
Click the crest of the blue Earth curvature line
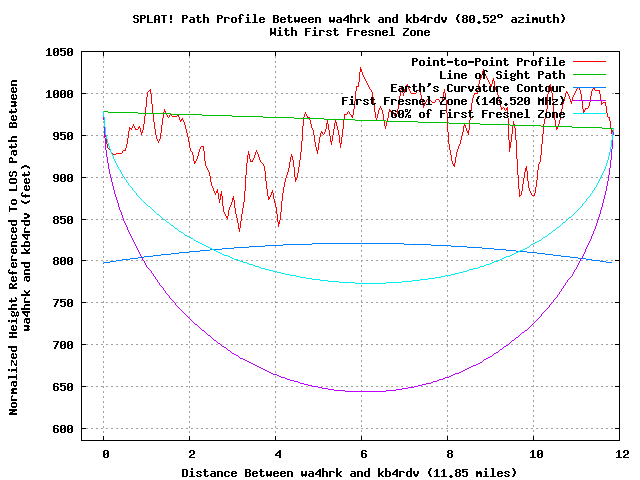coord(361,244)
